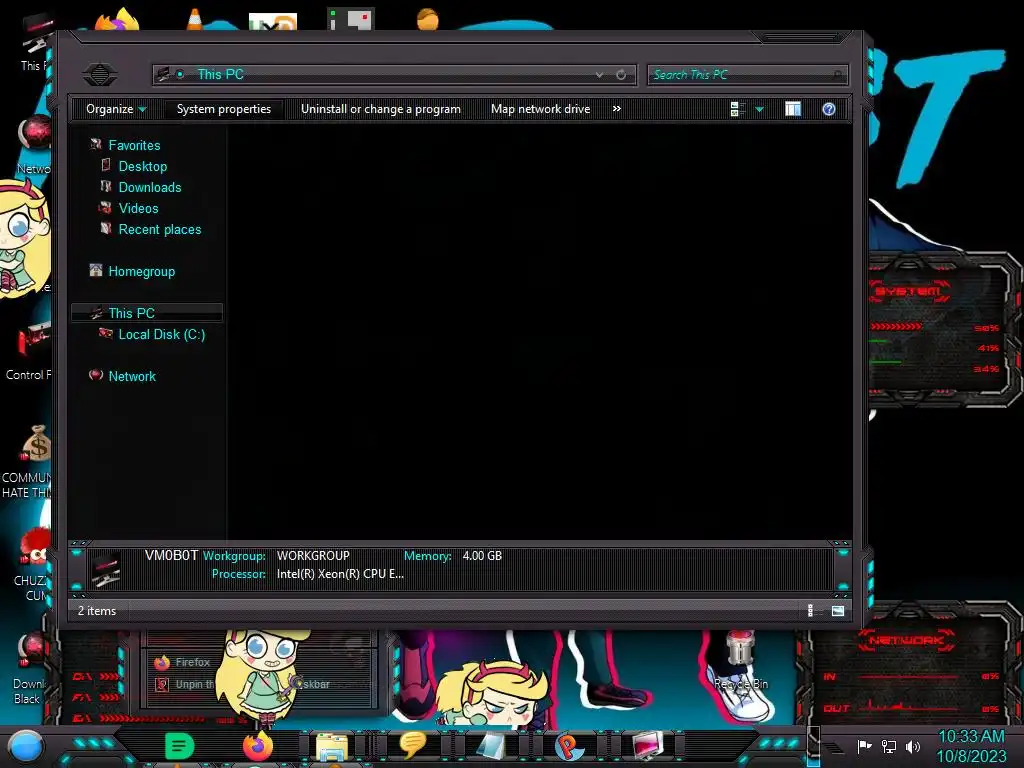Image resolution: width=1024 pixels, height=768 pixels.
Task: Click the Action Center flag tray icon
Action: (x=864, y=746)
